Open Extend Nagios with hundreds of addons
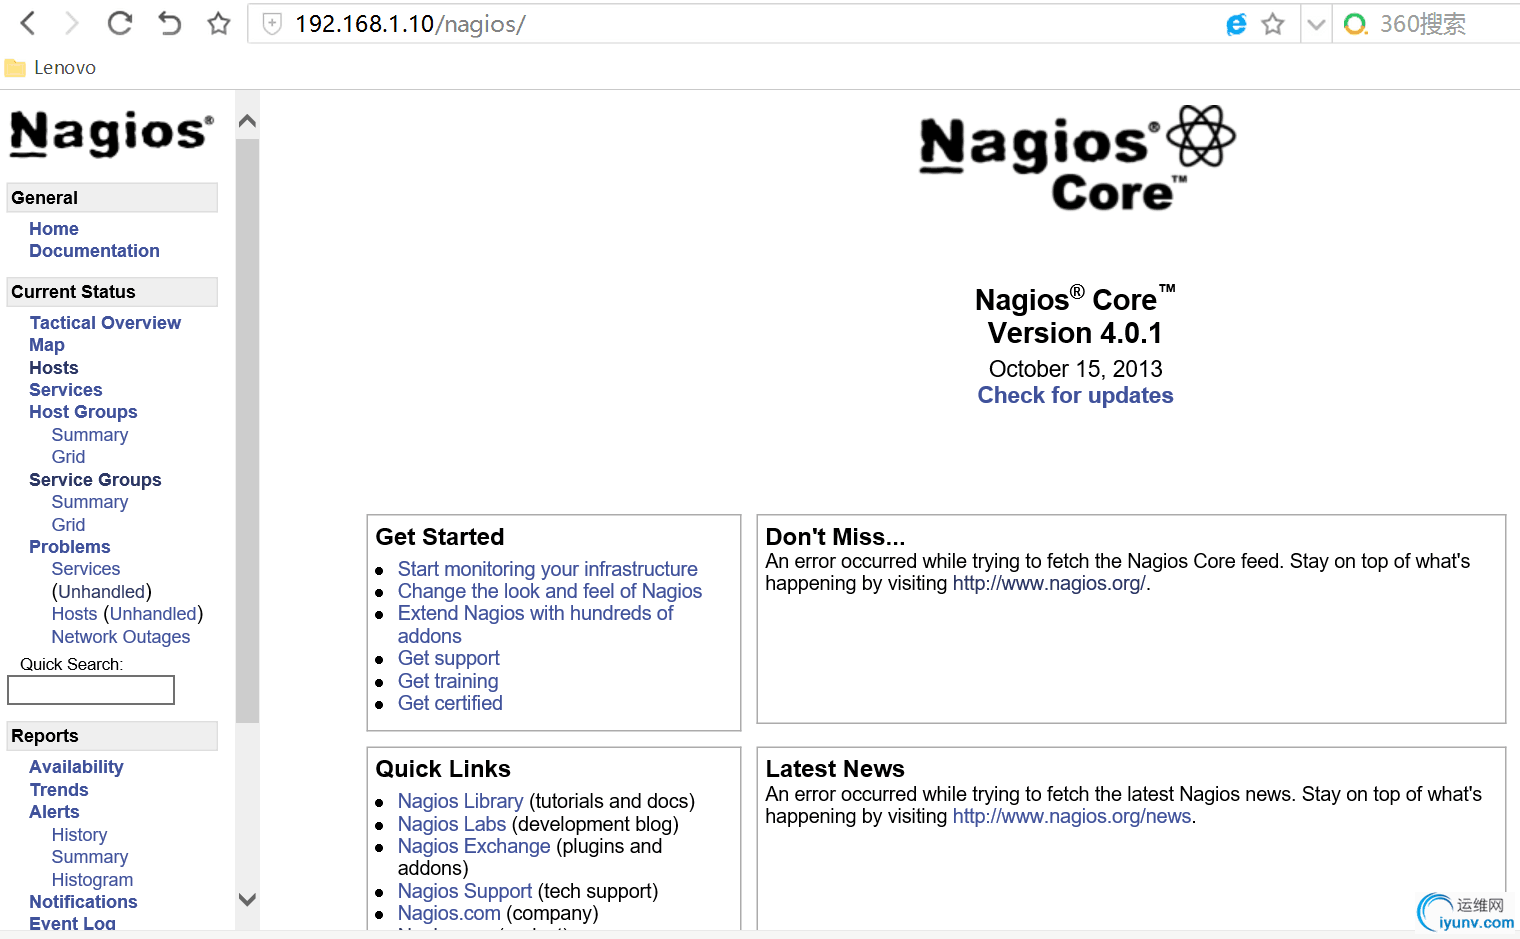Viewport: 1520px width, 939px height. point(536,624)
